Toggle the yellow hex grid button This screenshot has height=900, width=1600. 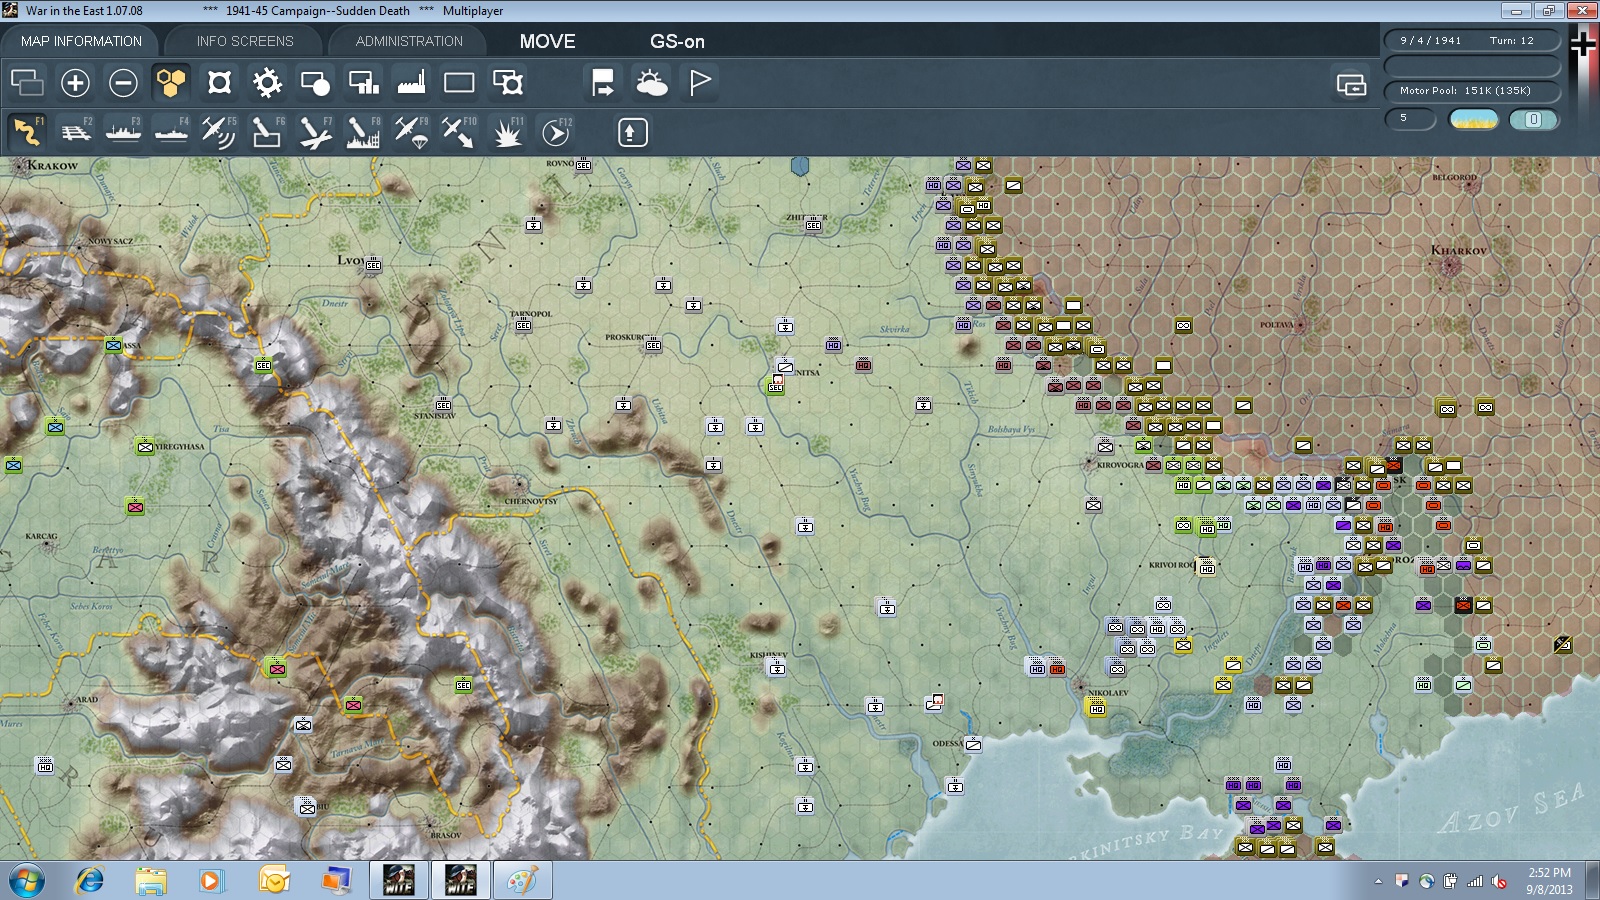click(171, 82)
